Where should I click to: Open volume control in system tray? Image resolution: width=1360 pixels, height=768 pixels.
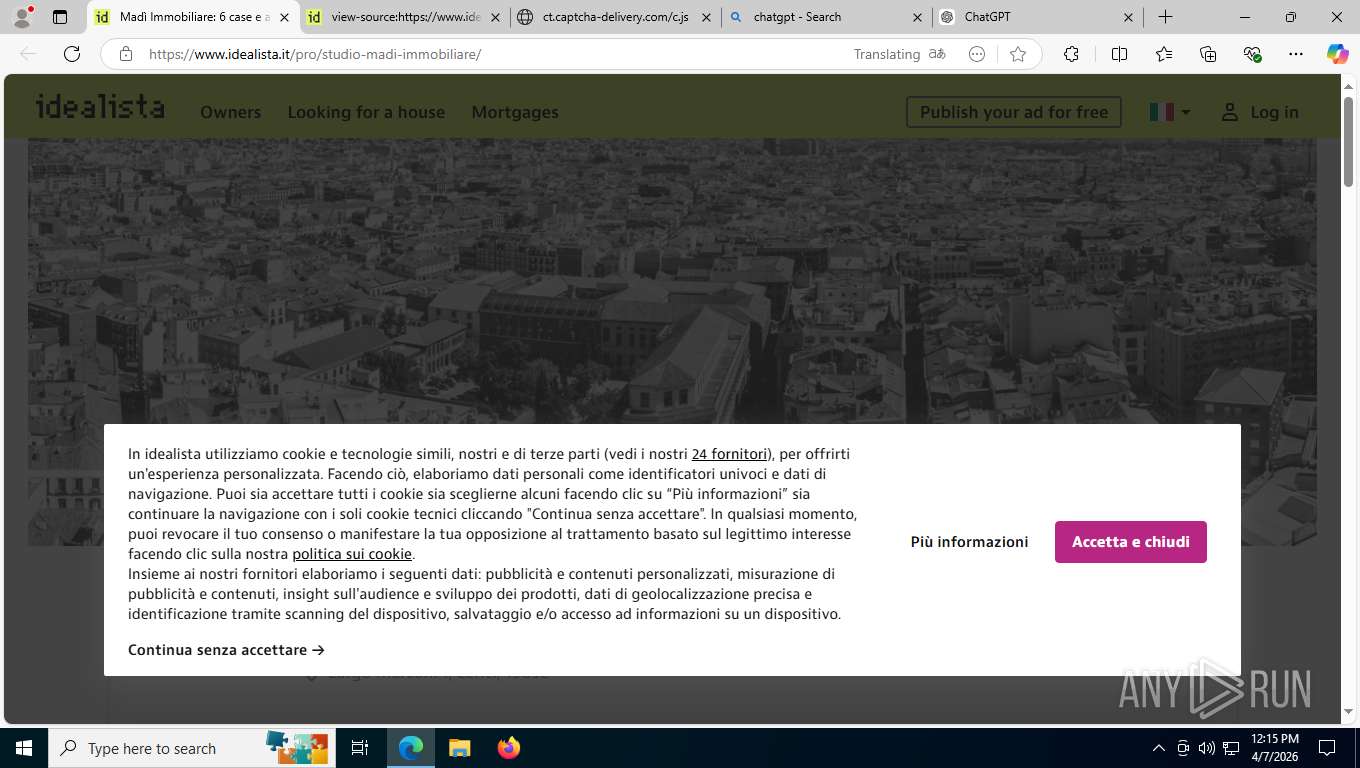[x=1206, y=748]
